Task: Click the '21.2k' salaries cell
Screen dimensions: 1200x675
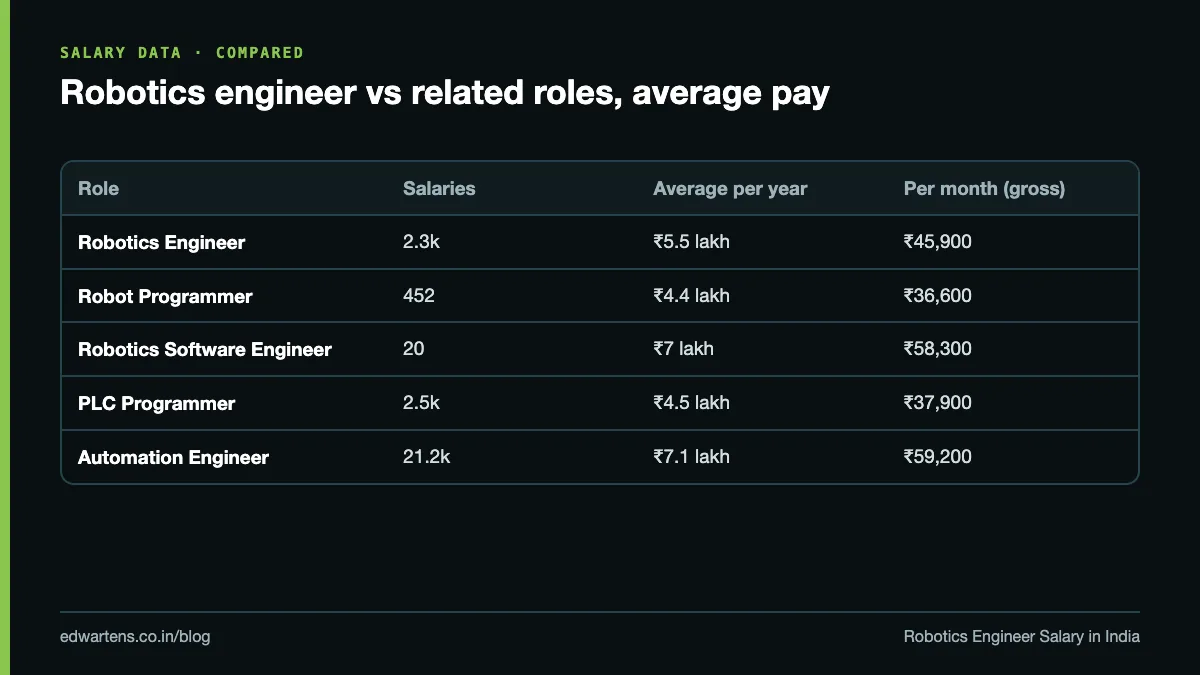Action: 427,457
